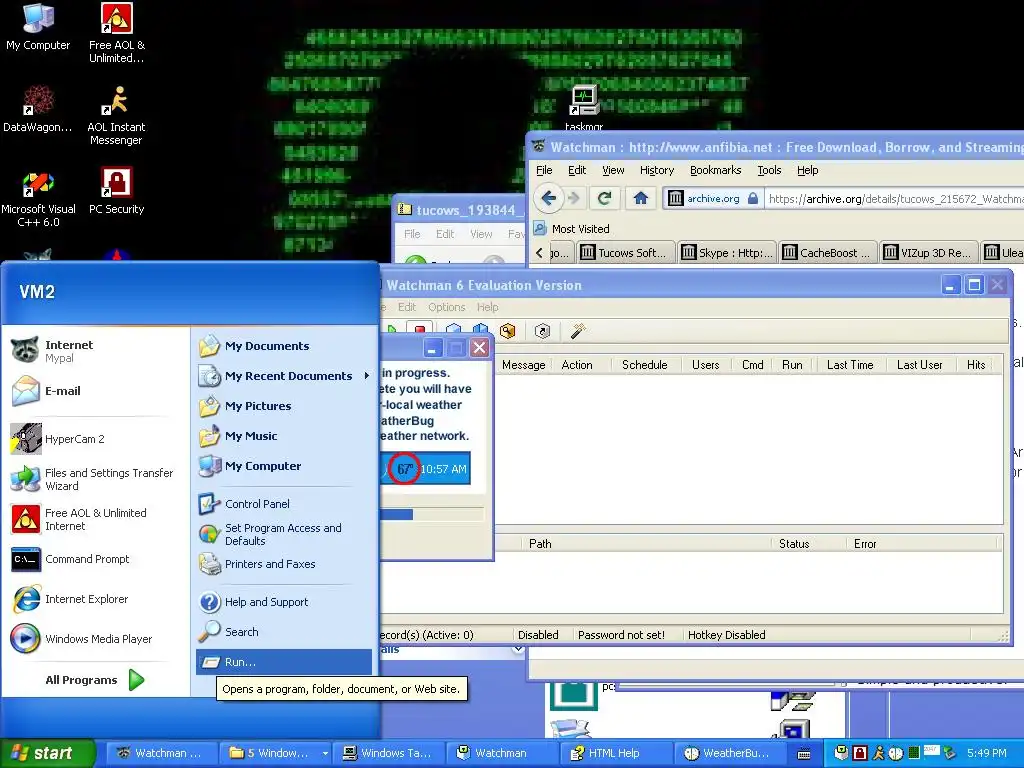Select Run... in Start menu
Screen dimensions: 1024x768
[x=284, y=662]
